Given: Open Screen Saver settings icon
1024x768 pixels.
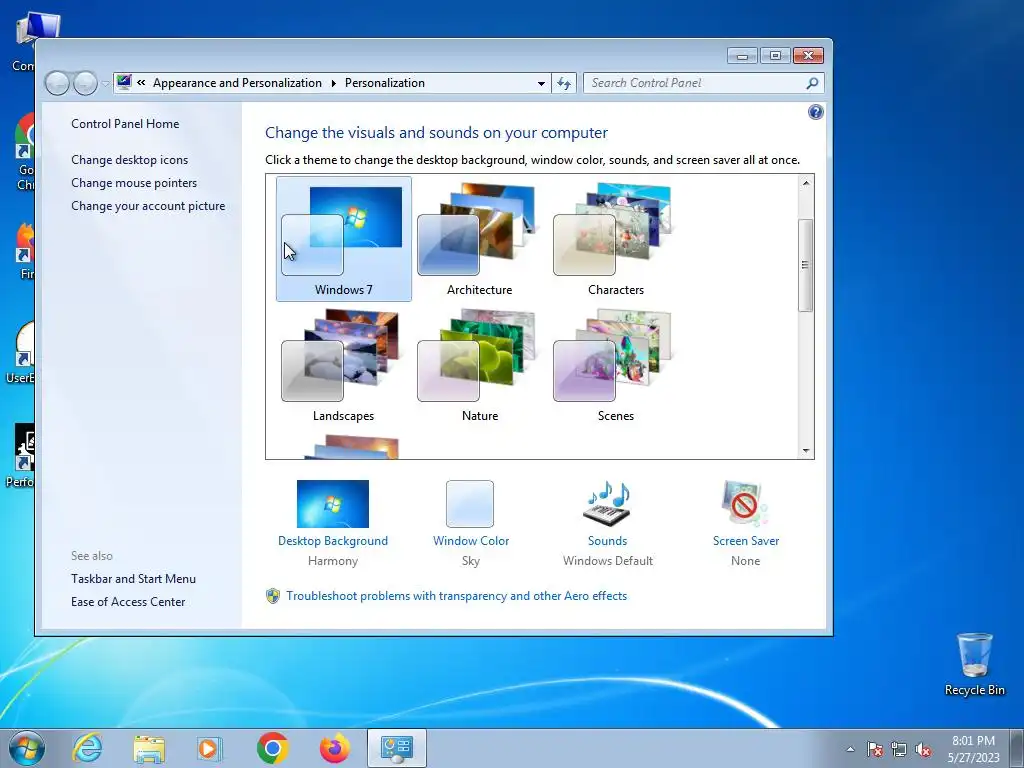Looking at the screenshot, I should point(745,504).
